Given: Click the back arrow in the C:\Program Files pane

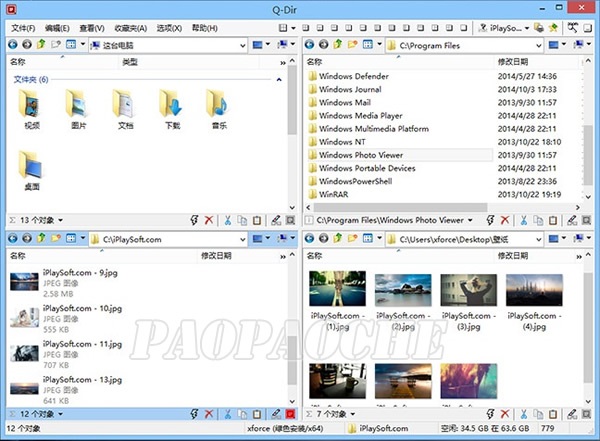Looking at the screenshot, I should (x=310, y=45).
